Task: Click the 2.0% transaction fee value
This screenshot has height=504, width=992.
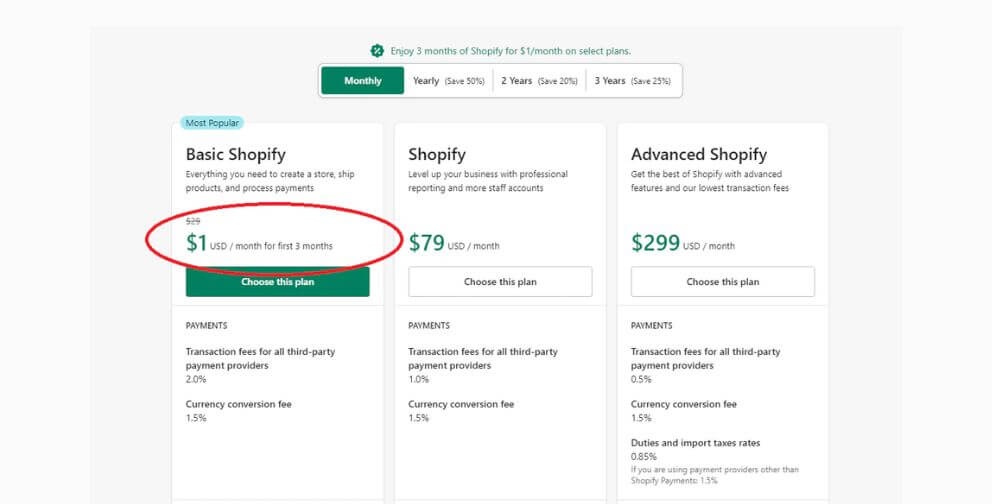Action: click(196, 379)
